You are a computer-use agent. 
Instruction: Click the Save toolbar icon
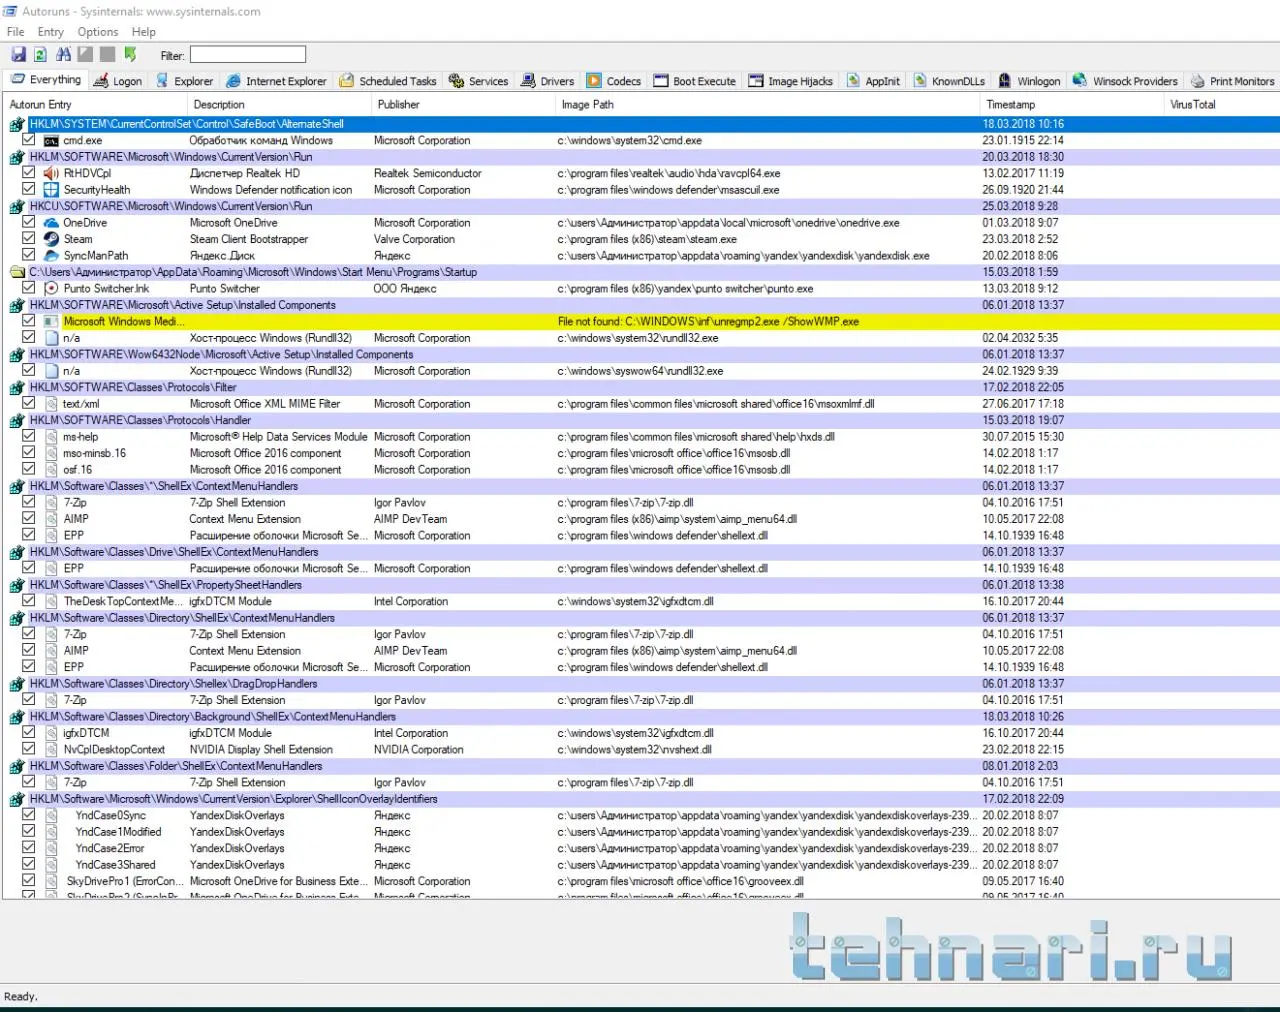(x=18, y=55)
